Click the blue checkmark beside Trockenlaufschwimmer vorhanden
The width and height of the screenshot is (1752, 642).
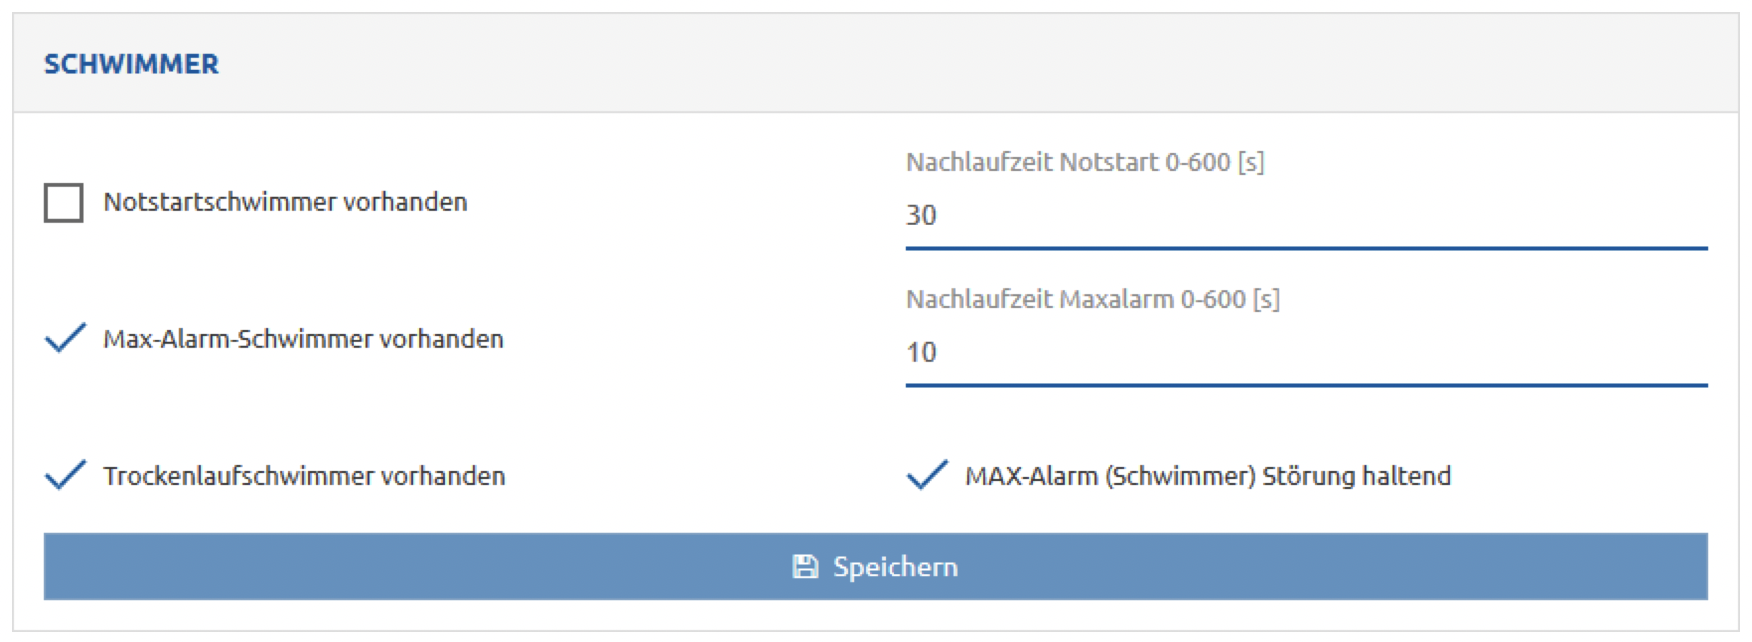(65, 475)
